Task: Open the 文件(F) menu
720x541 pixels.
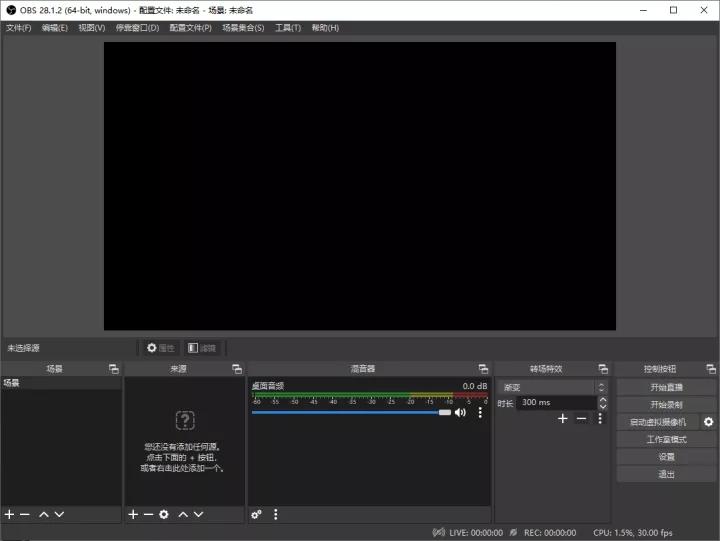Action: pos(18,28)
